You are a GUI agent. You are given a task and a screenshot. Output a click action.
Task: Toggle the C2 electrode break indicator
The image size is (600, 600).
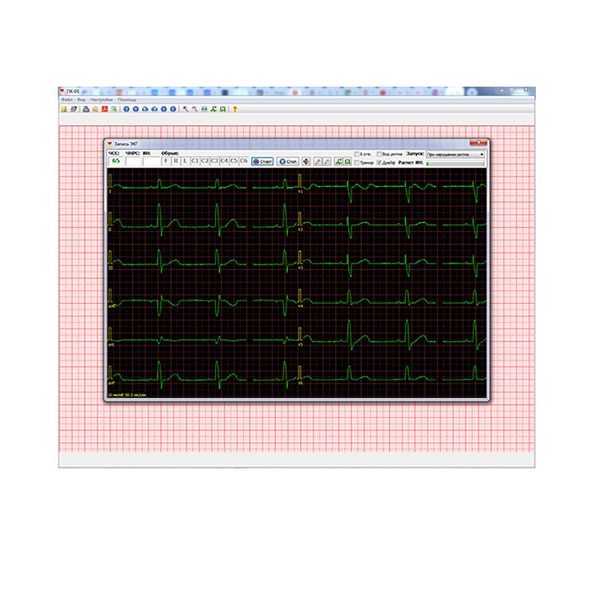pyautogui.click(x=205, y=161)
